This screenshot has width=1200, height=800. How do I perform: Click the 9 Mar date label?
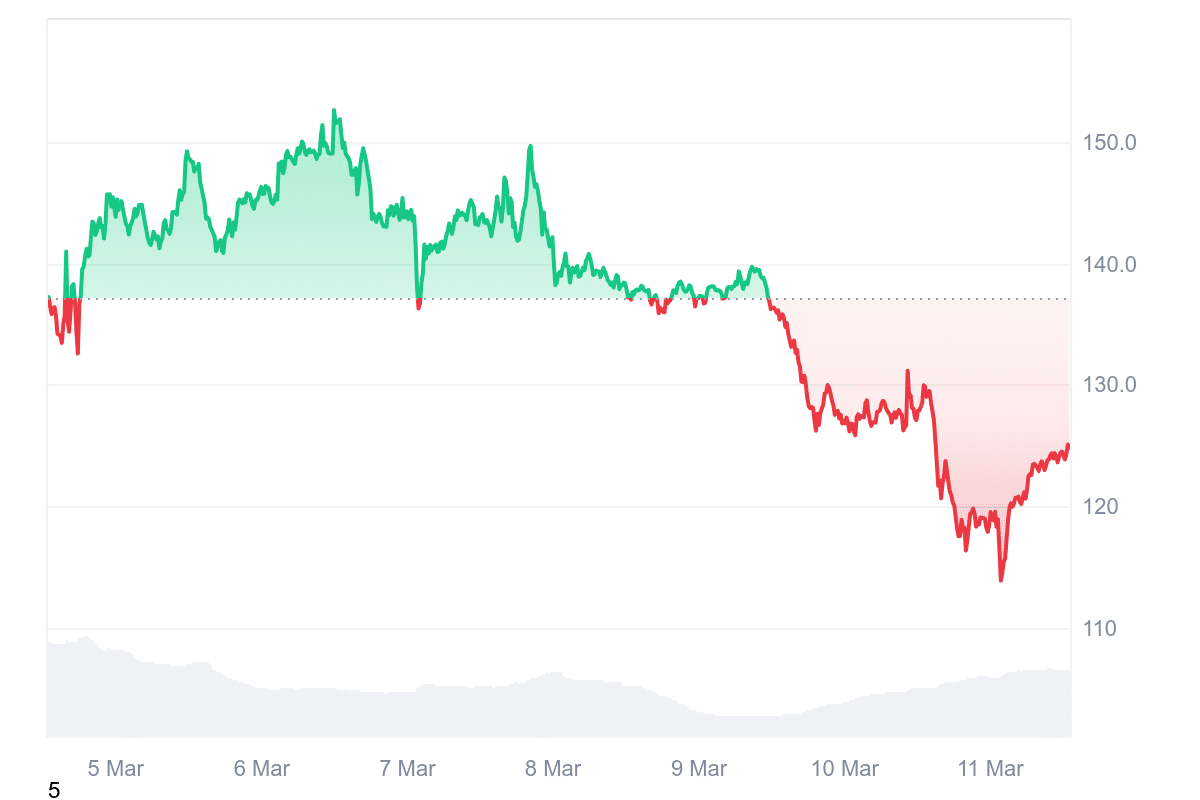pos(699,768)
